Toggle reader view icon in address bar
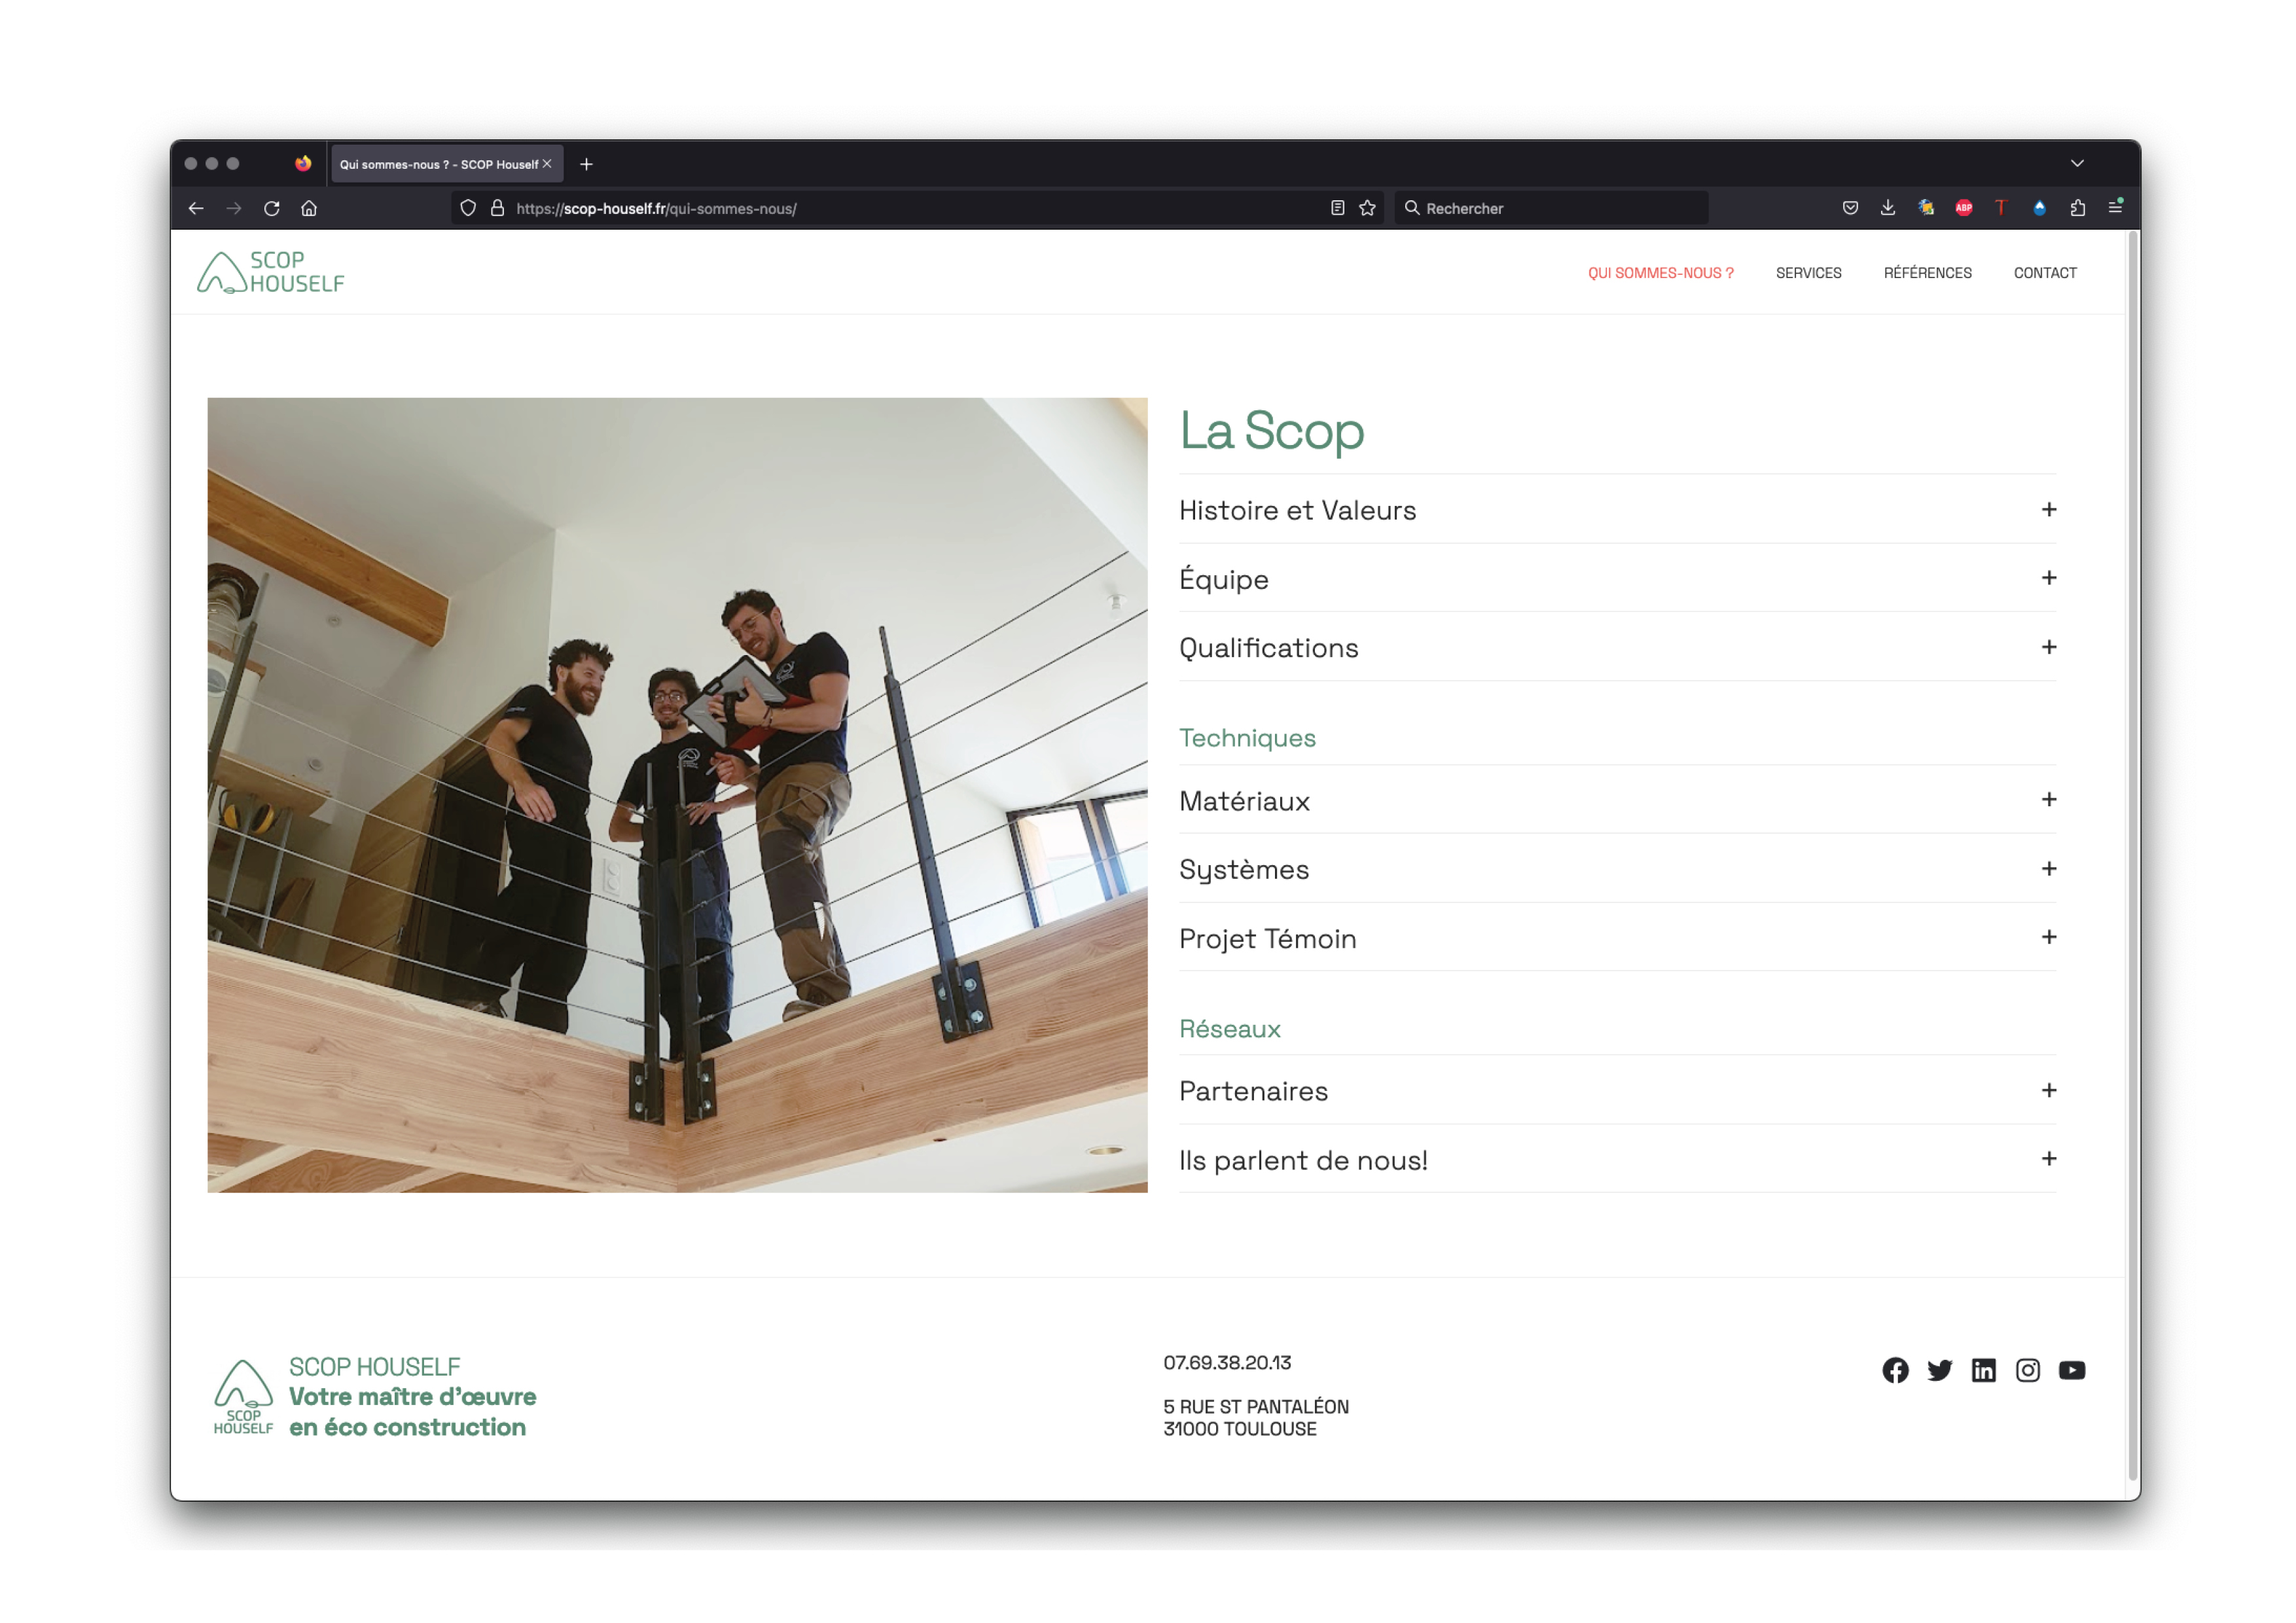This screenshot has height=1623, width=2296. (x=1337, y=208)
